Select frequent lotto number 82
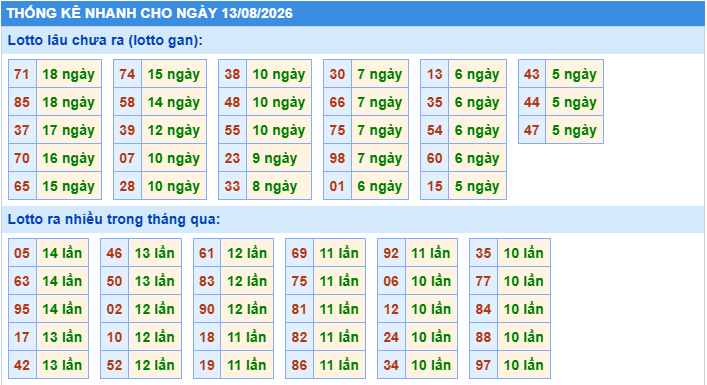Image resolution: width=707 pixels, height=385 pixels. [x=299, y=337]
